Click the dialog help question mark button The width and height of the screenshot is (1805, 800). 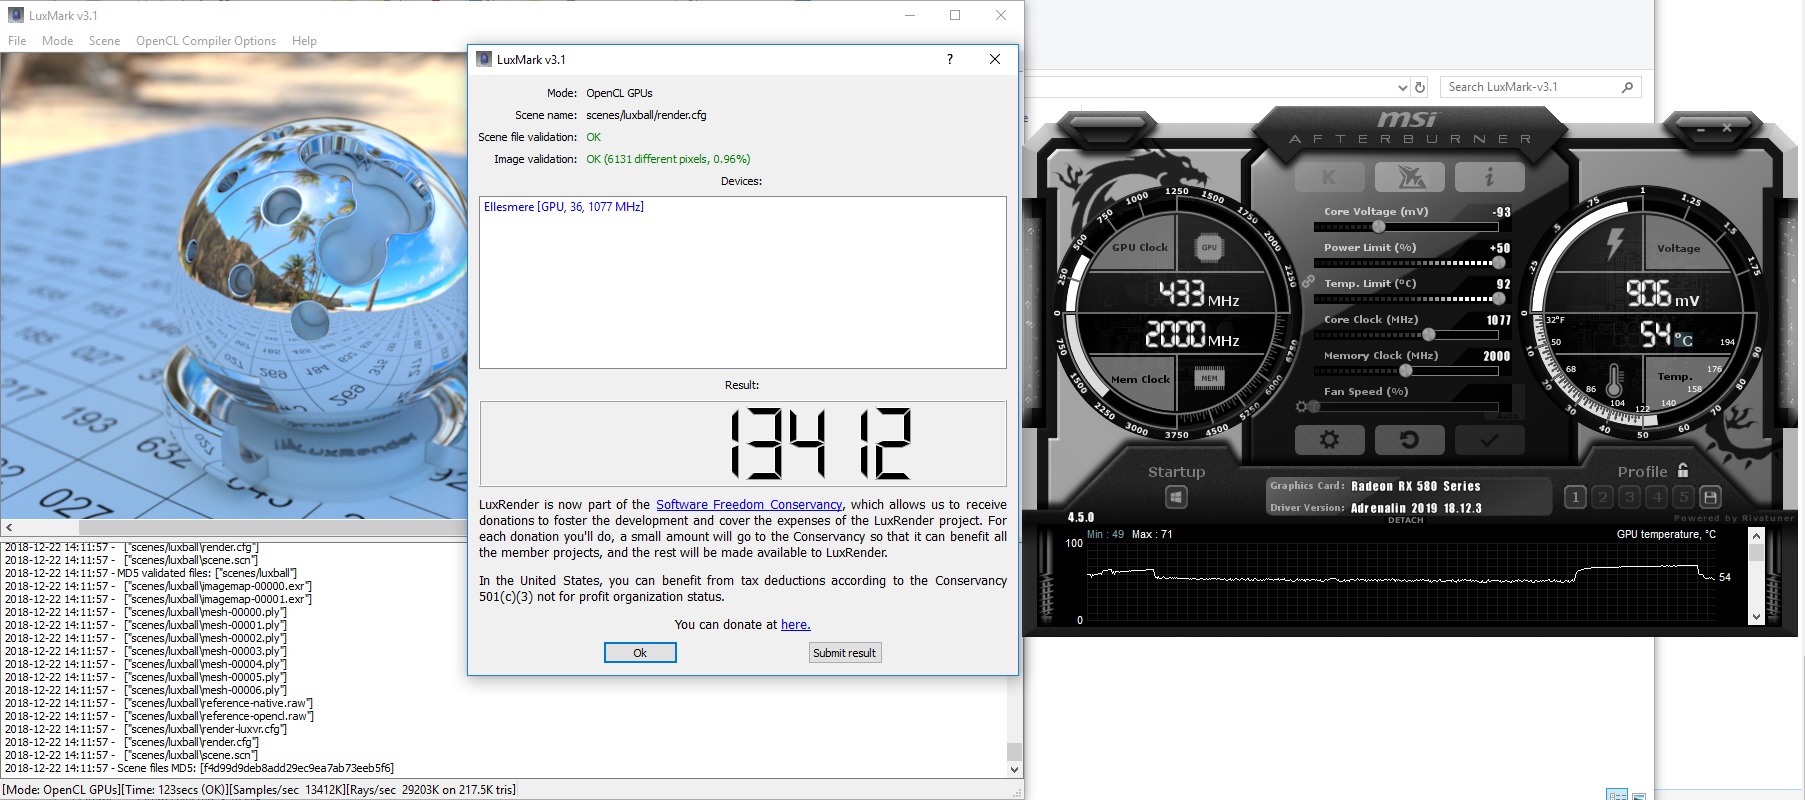coord(950,59)
